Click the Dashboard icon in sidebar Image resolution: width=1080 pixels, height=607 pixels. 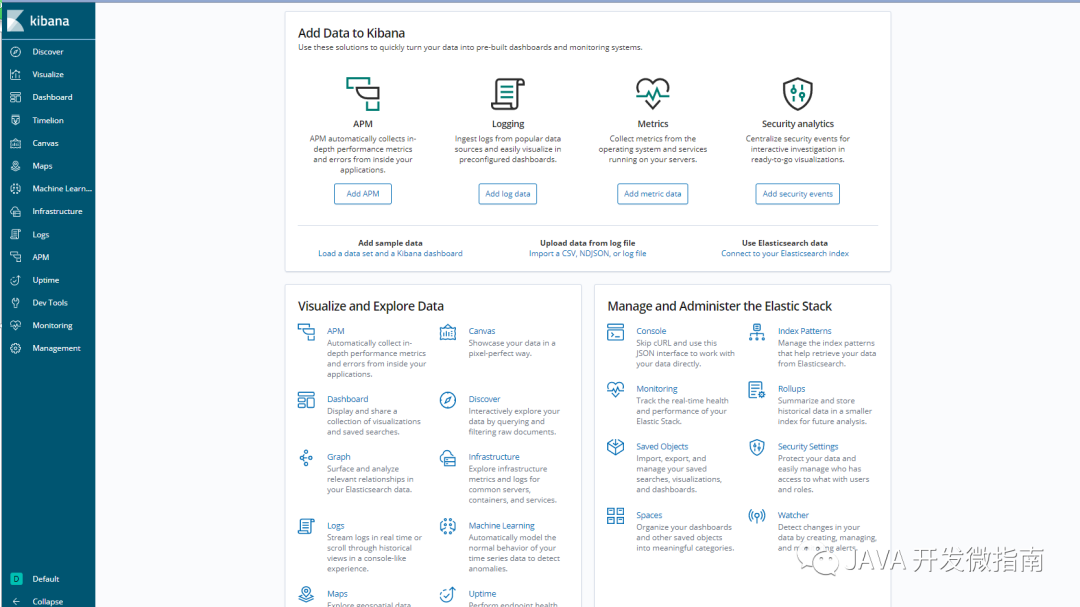click(16, 97)
